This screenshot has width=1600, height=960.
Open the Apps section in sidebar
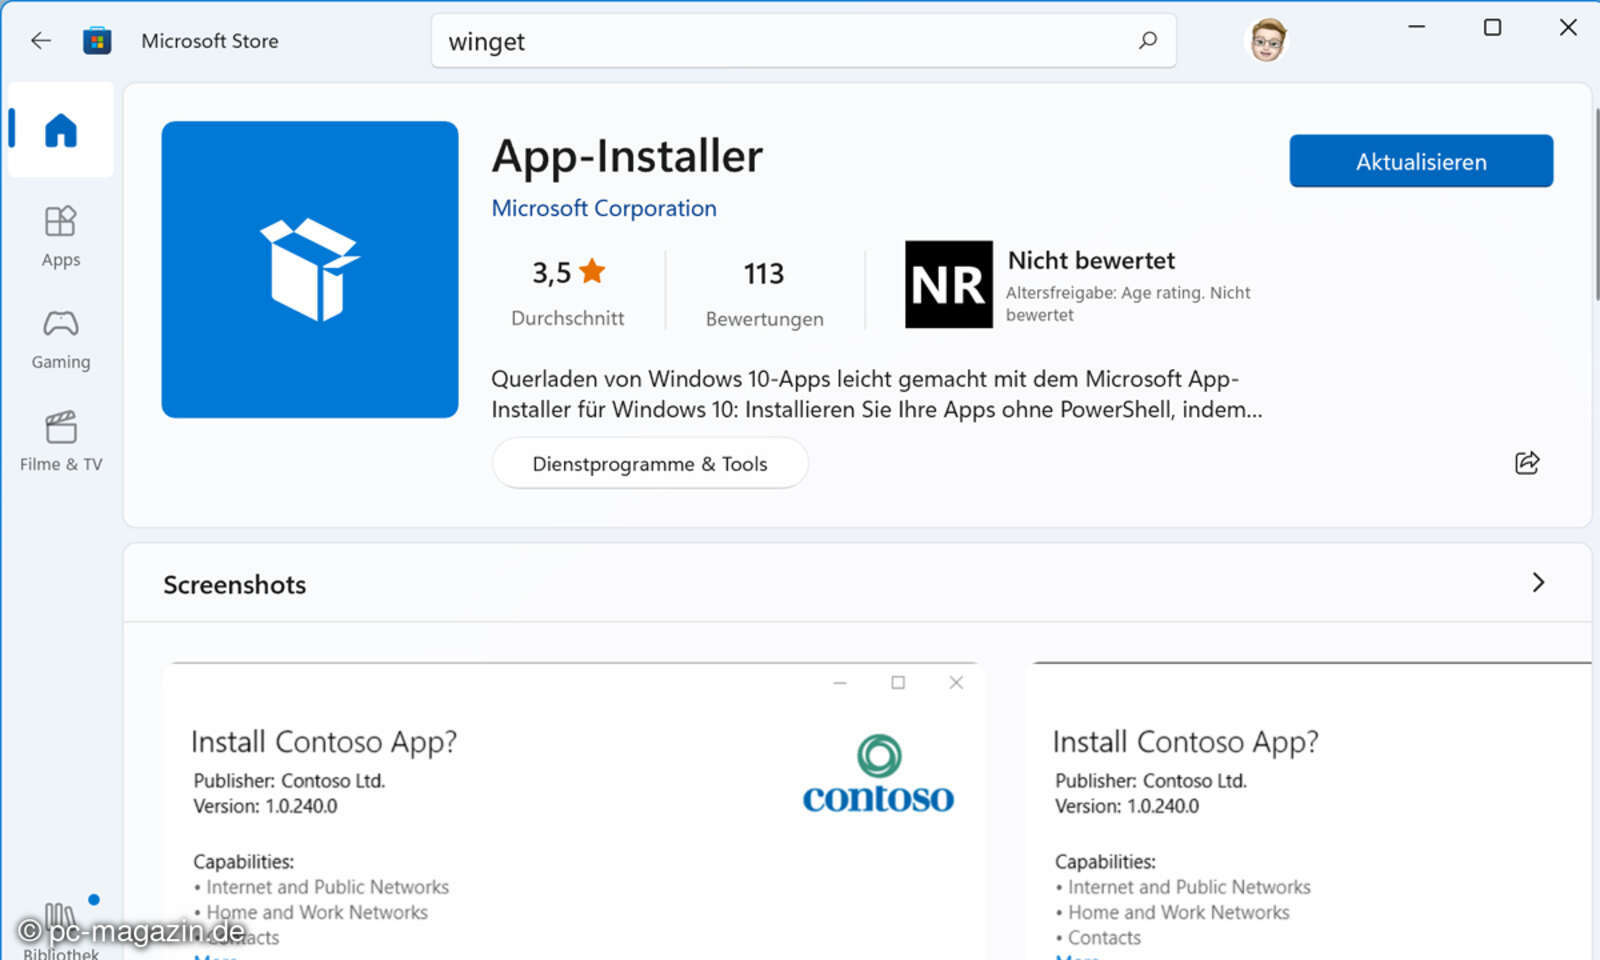(x=61, y=236)
